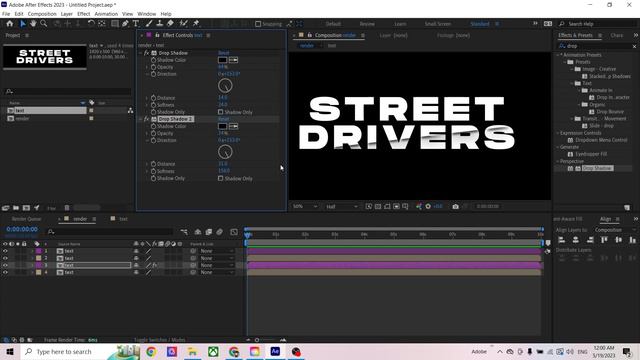Viewport: 640px width, 360px height.
Task: Click the Align Left icon in Align panel
Action: pyautogui.click(x=562, y=240)
